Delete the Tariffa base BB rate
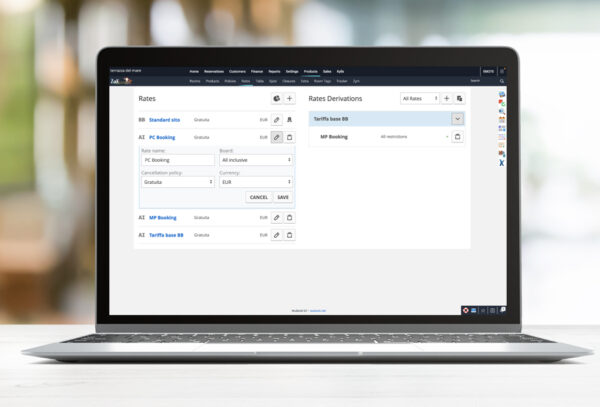The width and height of the screenshot is (600, 407). 290,235
